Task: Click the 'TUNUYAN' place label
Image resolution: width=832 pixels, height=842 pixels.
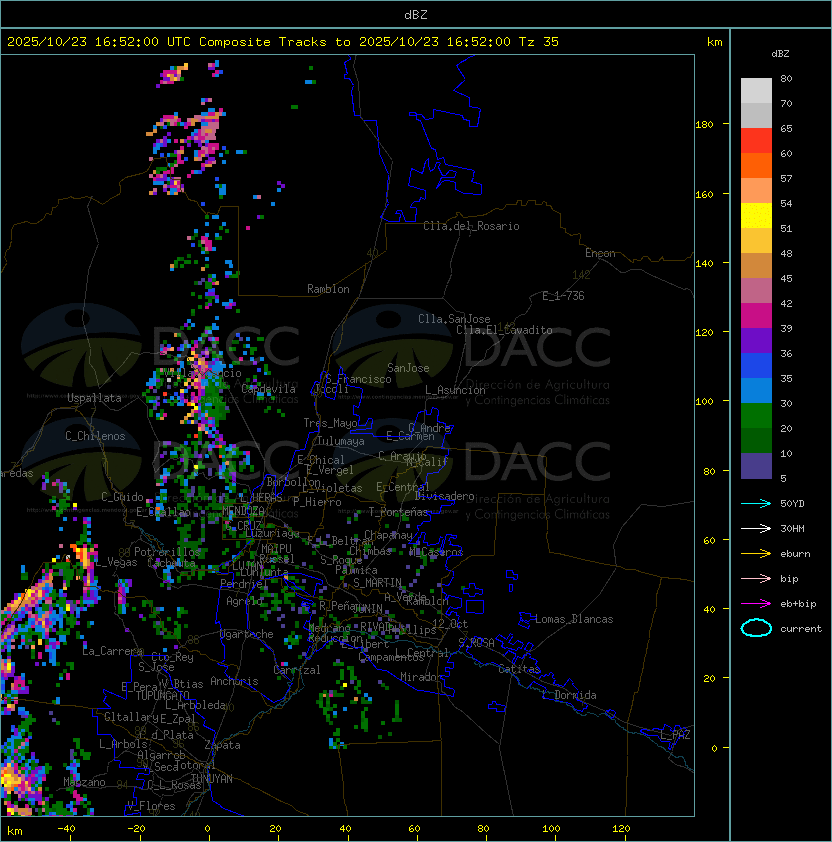Action: pyautogui.click(x=212, y=779)
